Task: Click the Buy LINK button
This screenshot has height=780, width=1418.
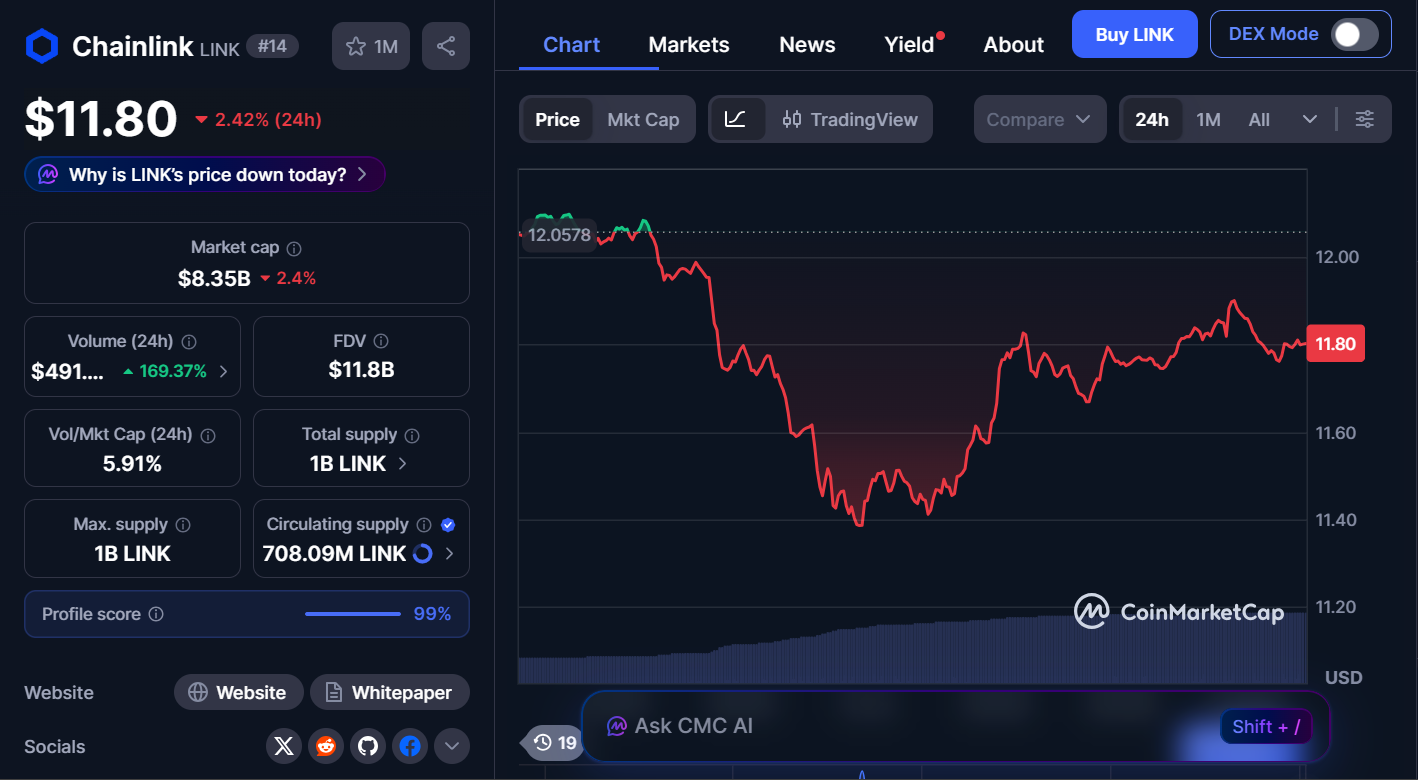Action: (x=1134, y=35)
